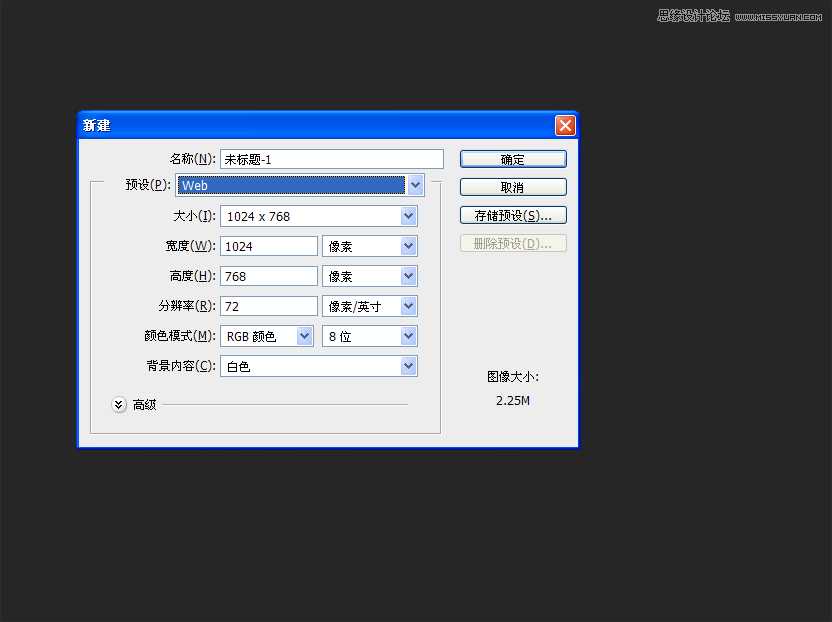Click the 确定 (OK) button
The height and width of the screenshot is (622, 832).
512,158
